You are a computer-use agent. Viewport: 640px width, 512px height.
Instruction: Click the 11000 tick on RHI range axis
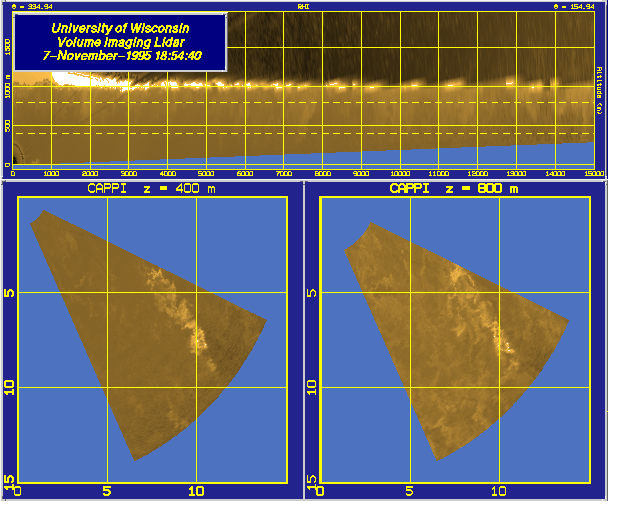pyautogui.click(x=439, y=174)
